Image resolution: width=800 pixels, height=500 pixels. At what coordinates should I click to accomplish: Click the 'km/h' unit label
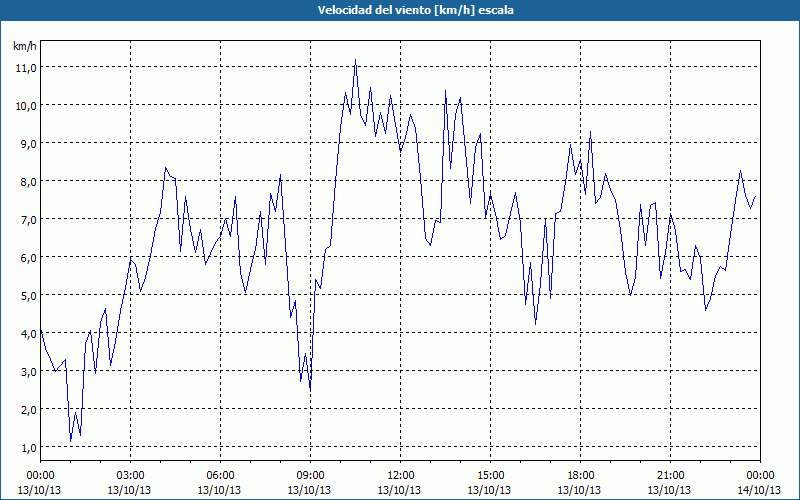(x=25, y=46)
